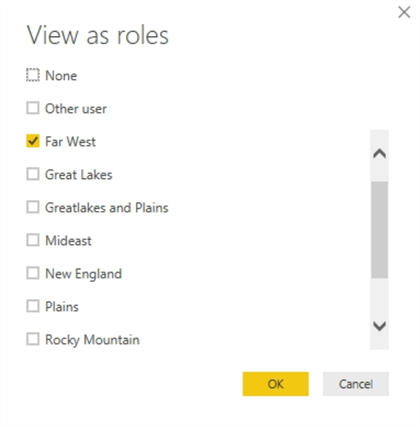
Task: Uncheck the Far West role
Action: tap(33, 141)
